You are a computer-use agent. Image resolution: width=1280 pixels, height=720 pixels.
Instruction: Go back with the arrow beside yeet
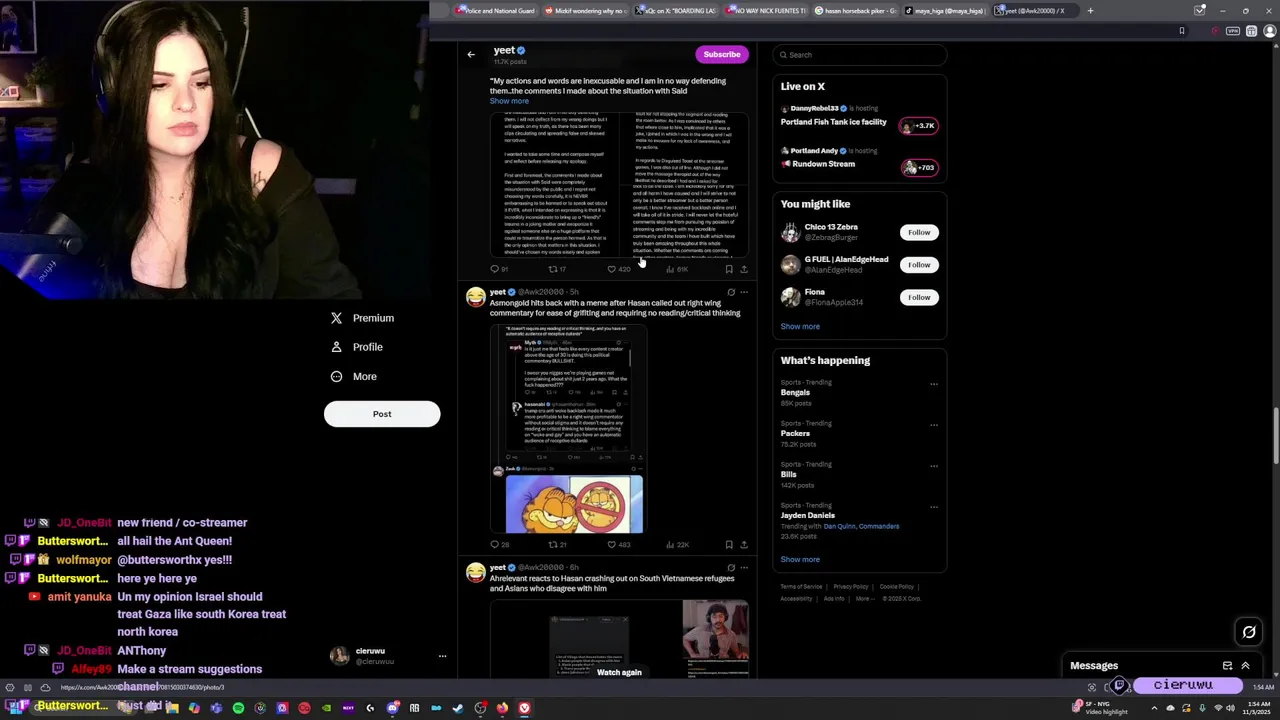tap(471, 54)
